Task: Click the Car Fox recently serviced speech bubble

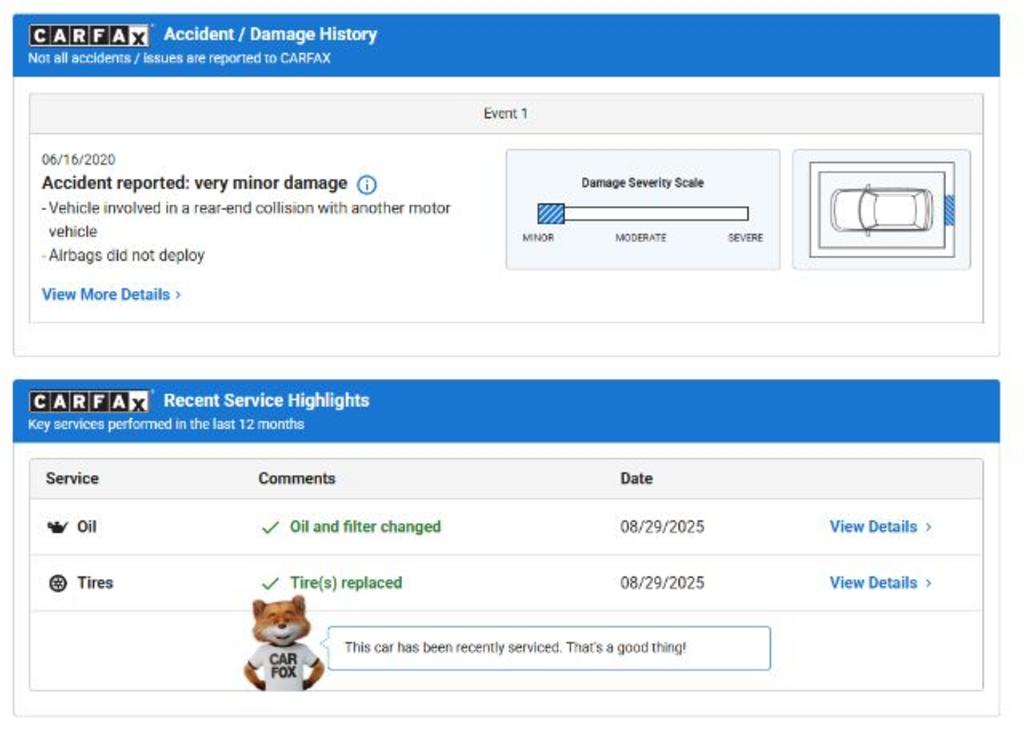Action: coord(549,648)
